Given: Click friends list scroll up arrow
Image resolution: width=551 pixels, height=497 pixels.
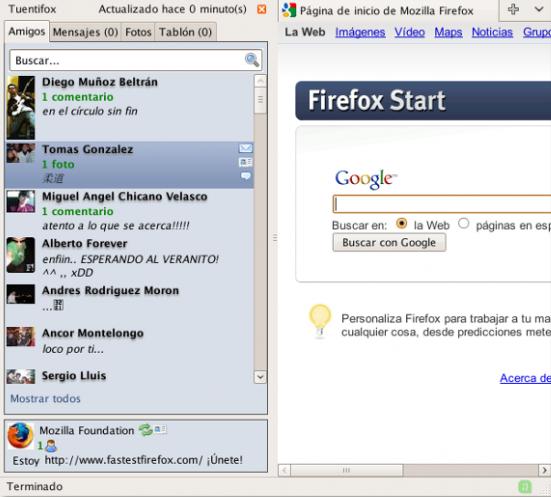Looking at the screenshot, I should pyautogui.click(x=260, y=81).
